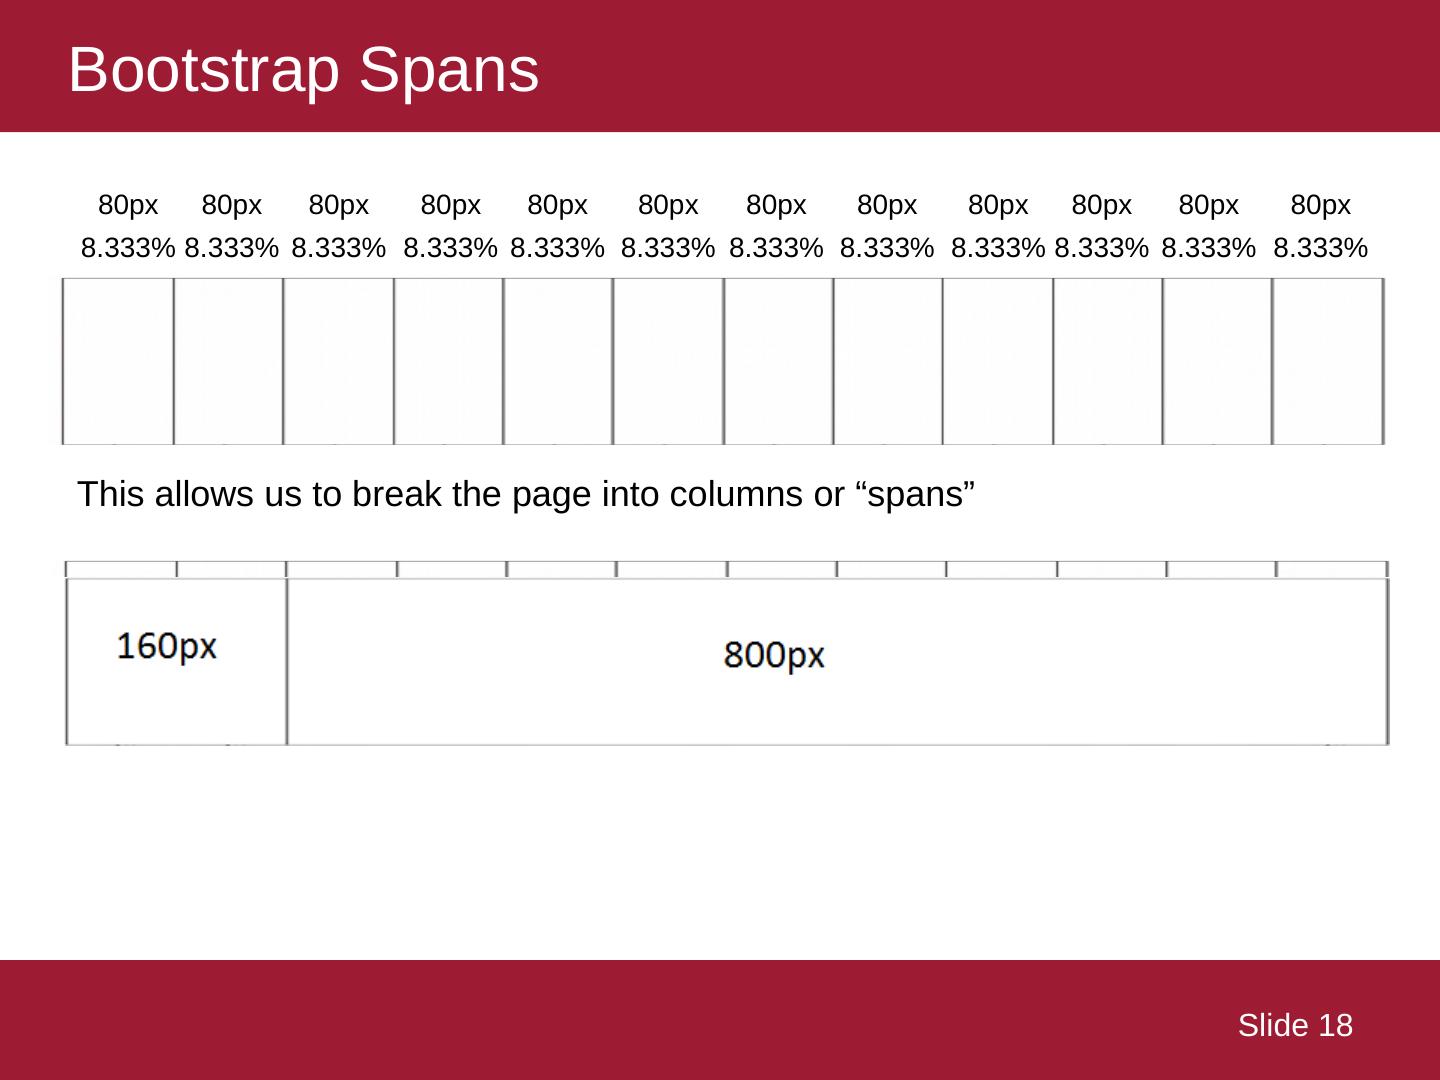Click the last "8.333%" label on the right
Screen dimensions: 1440x1080
[x=1320, y=247]
